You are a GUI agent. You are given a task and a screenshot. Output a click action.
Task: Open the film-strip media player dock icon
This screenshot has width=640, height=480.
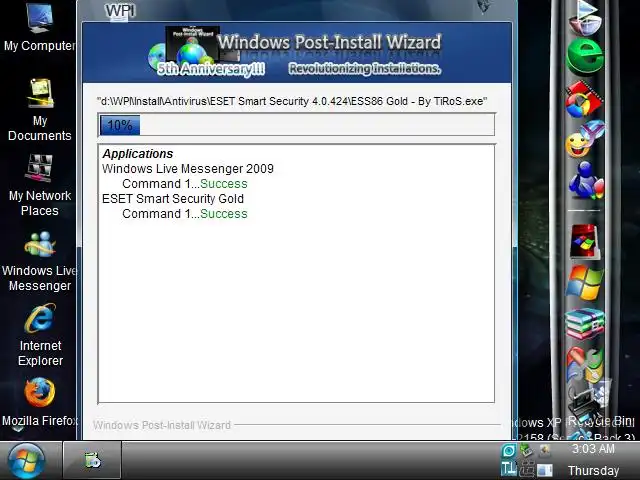(x=584, y=99)
